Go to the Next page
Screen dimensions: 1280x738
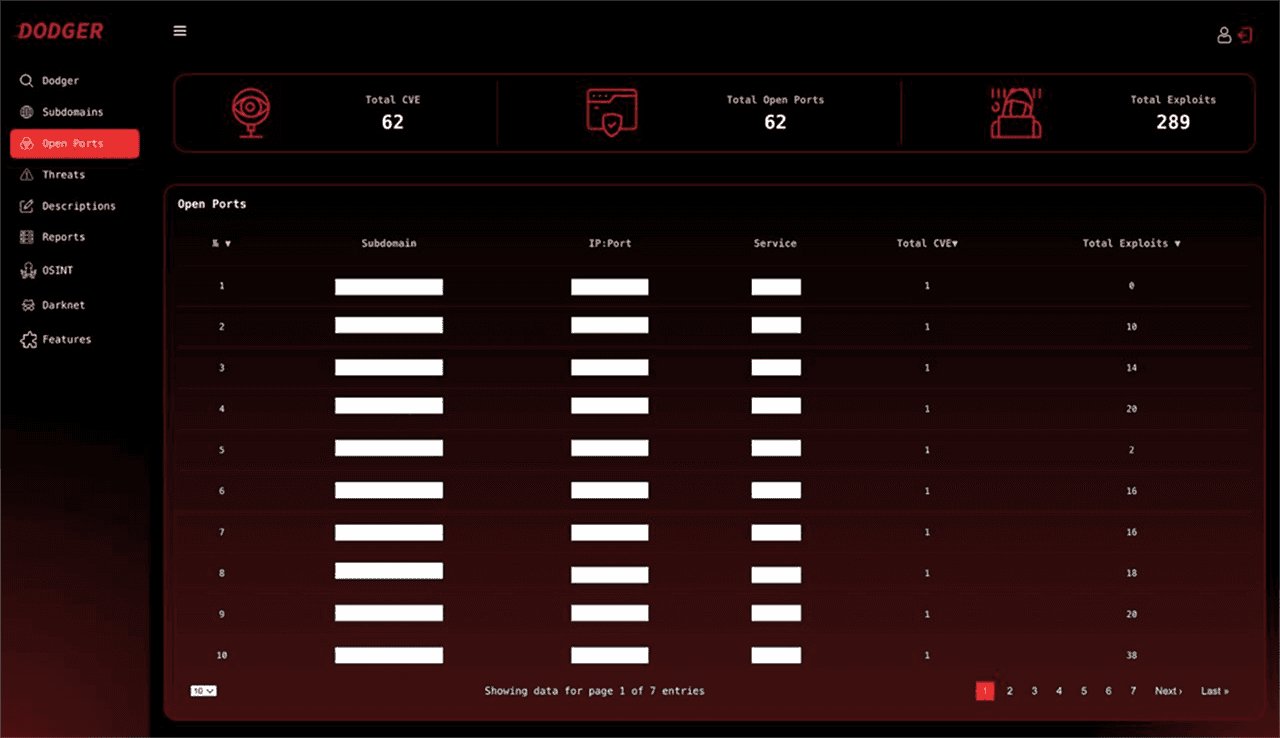1168,691
